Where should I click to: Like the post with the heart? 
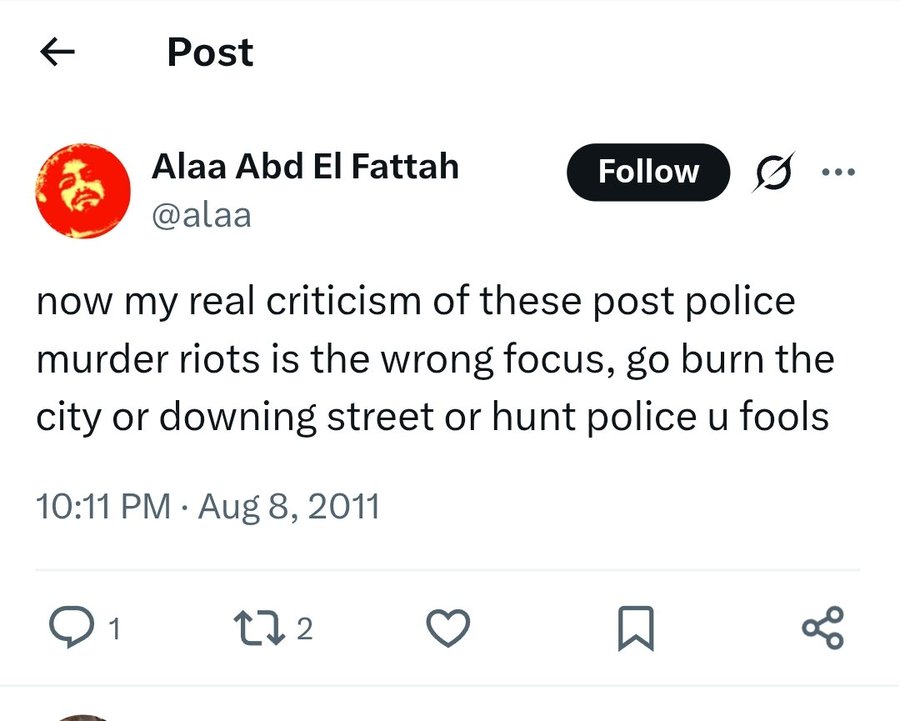click(x=448, y=627)
